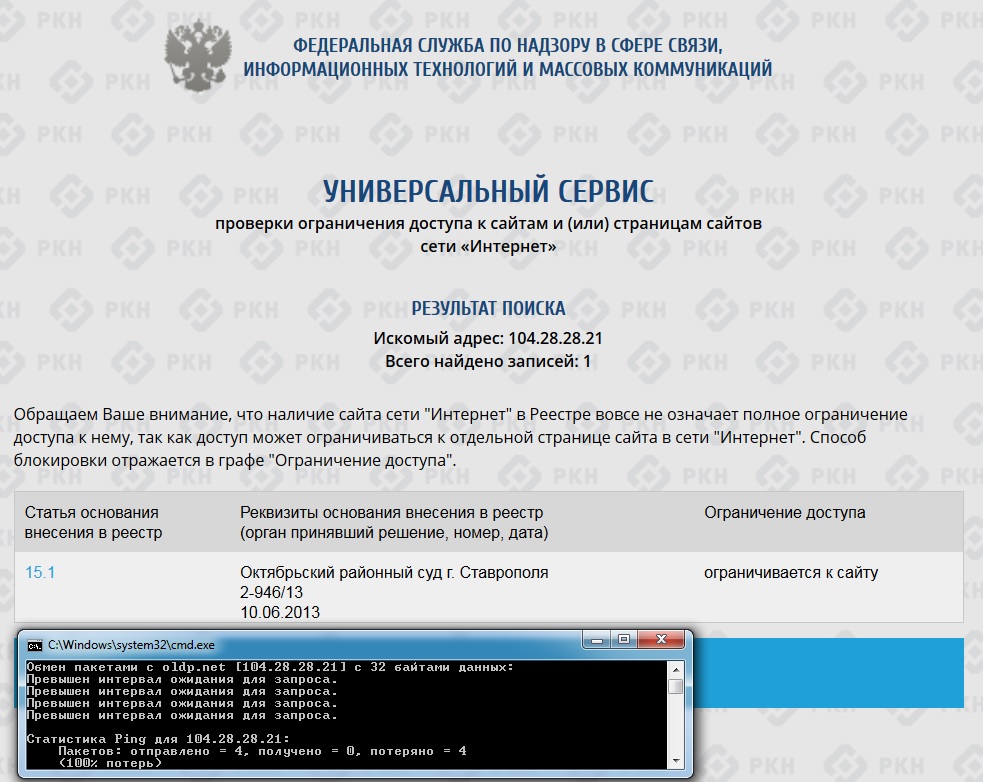Click the Russian eagle emblem logo
The height and width of the screenshot is (782, 983).
click(198, 55)
